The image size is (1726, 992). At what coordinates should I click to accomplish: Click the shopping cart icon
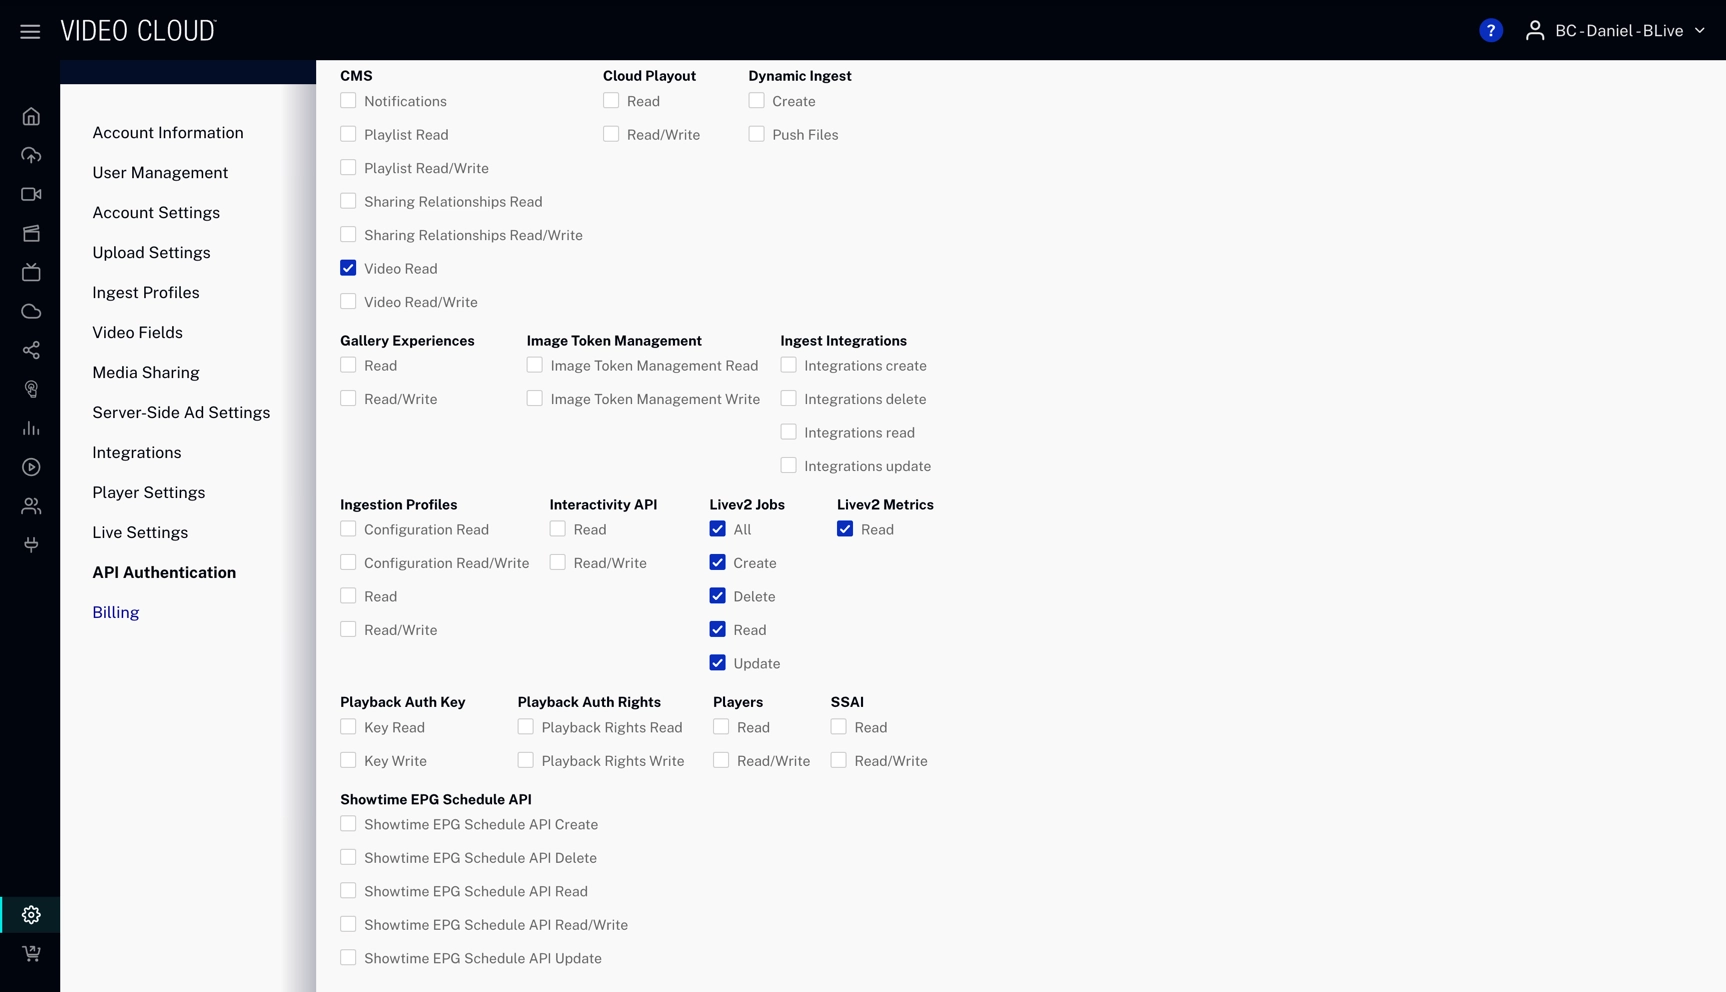click(x=31, y=954)
